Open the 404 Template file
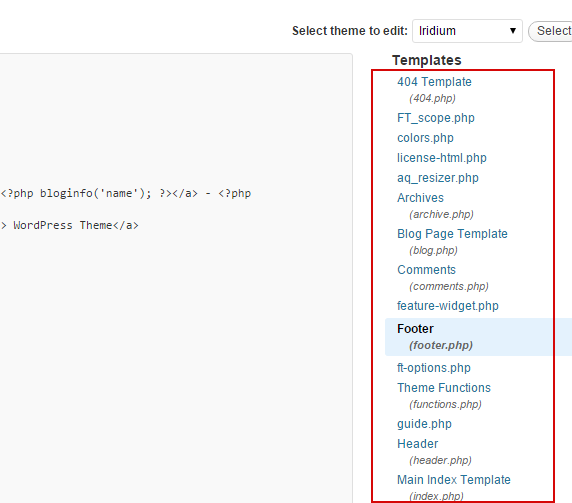This screenshot has height=503, width=572. point(434,82)
